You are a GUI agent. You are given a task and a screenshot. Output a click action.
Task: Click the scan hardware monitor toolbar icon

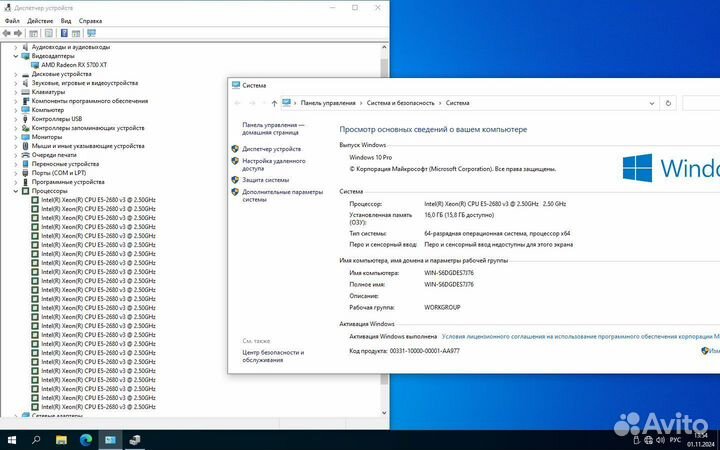click(x=91, y=33)
